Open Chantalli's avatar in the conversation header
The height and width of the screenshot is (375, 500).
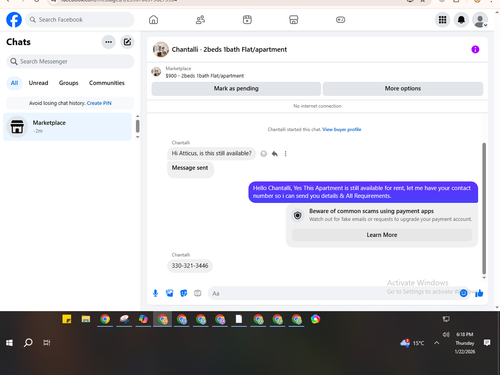(x=161, y=49)
